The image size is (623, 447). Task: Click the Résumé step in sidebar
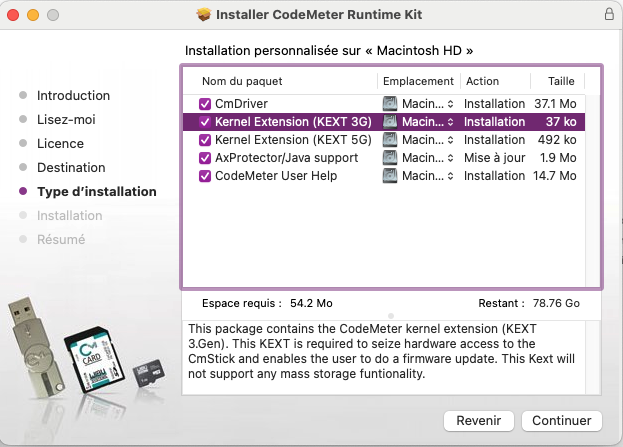[x=61, y=239]
